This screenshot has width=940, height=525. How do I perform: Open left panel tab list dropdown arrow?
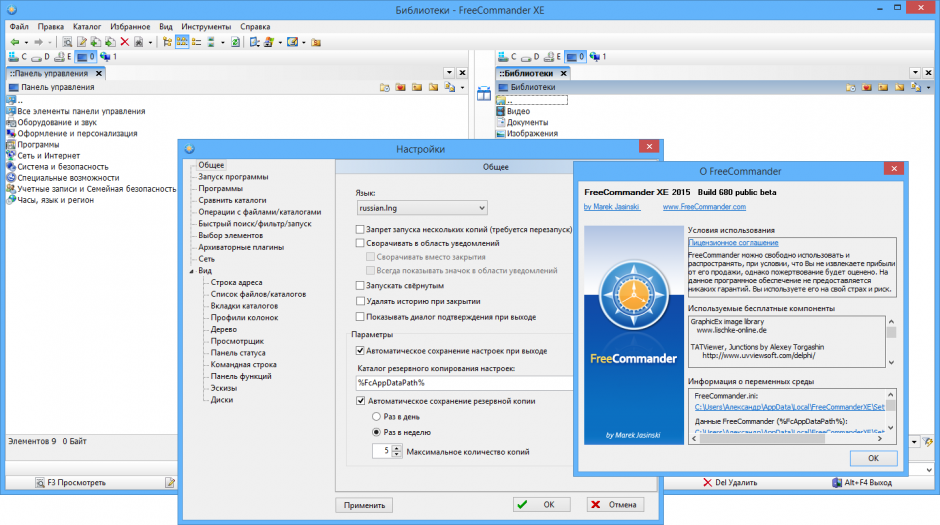point(449,73)
